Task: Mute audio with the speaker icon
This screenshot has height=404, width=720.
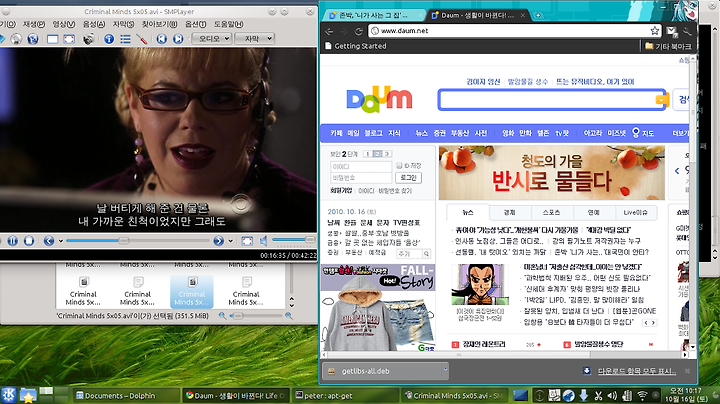Action: pyautogui.click(x=264, y=241)
